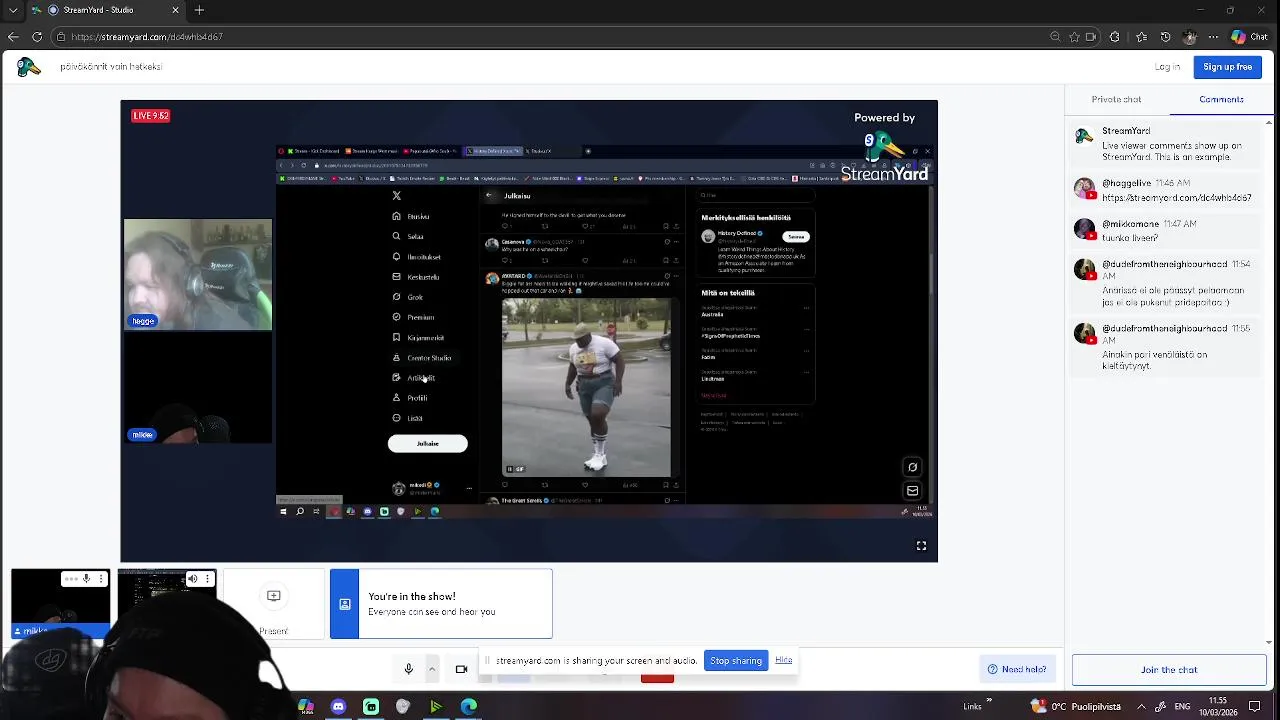1280x720 pixels.
Task: Go back to the previous page
Action: point(13,37)
